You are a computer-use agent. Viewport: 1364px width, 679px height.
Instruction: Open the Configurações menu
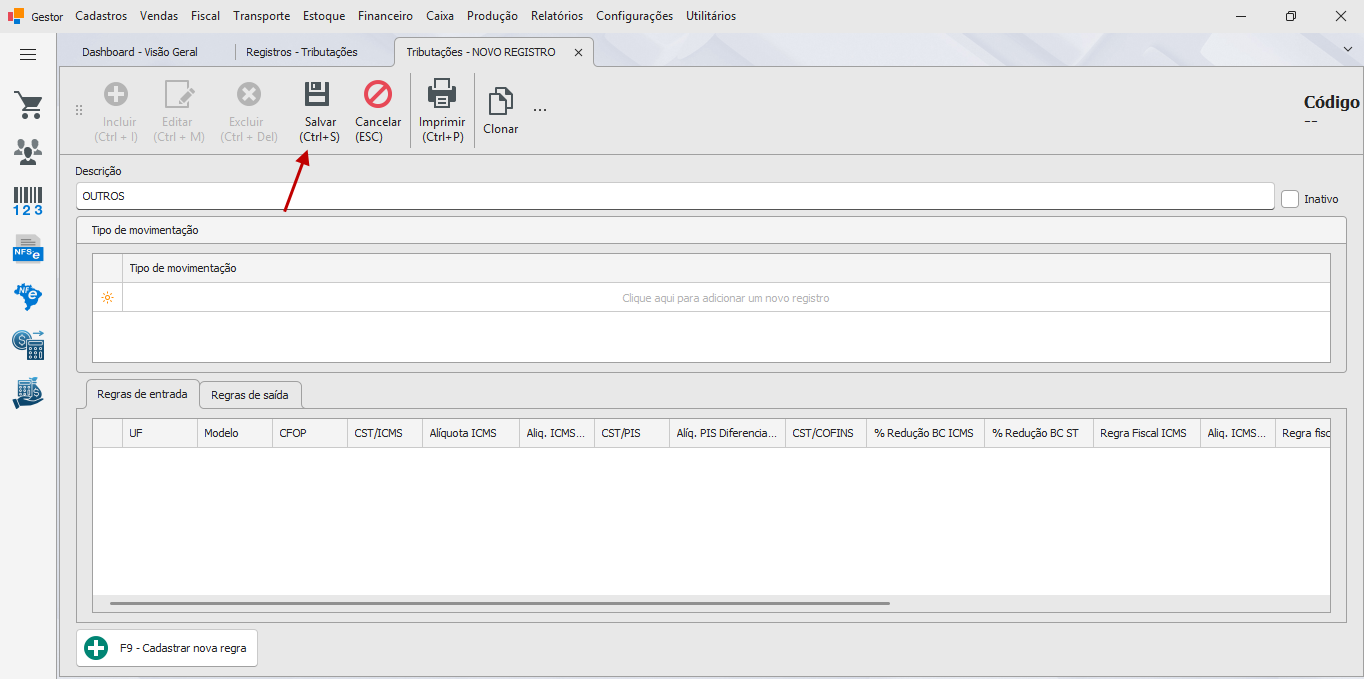(635, 16)
